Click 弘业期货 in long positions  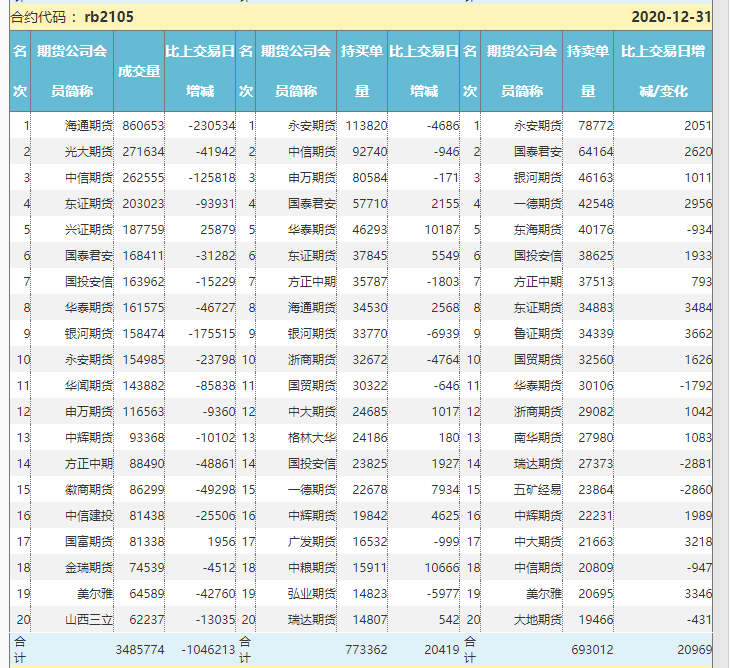point(312,594)
